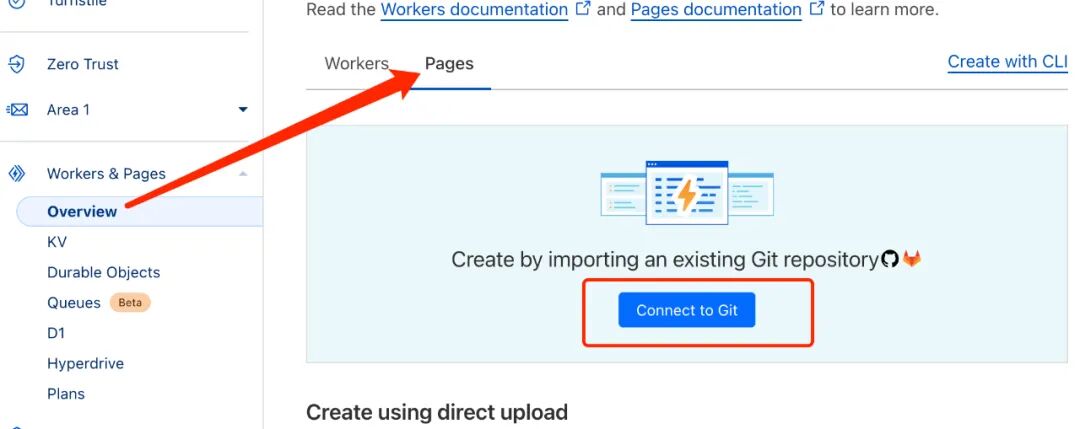Click the Beta badge next to Queues
Screen dimensions: 1080x429
pyautogui.click(x=130, y=302)
